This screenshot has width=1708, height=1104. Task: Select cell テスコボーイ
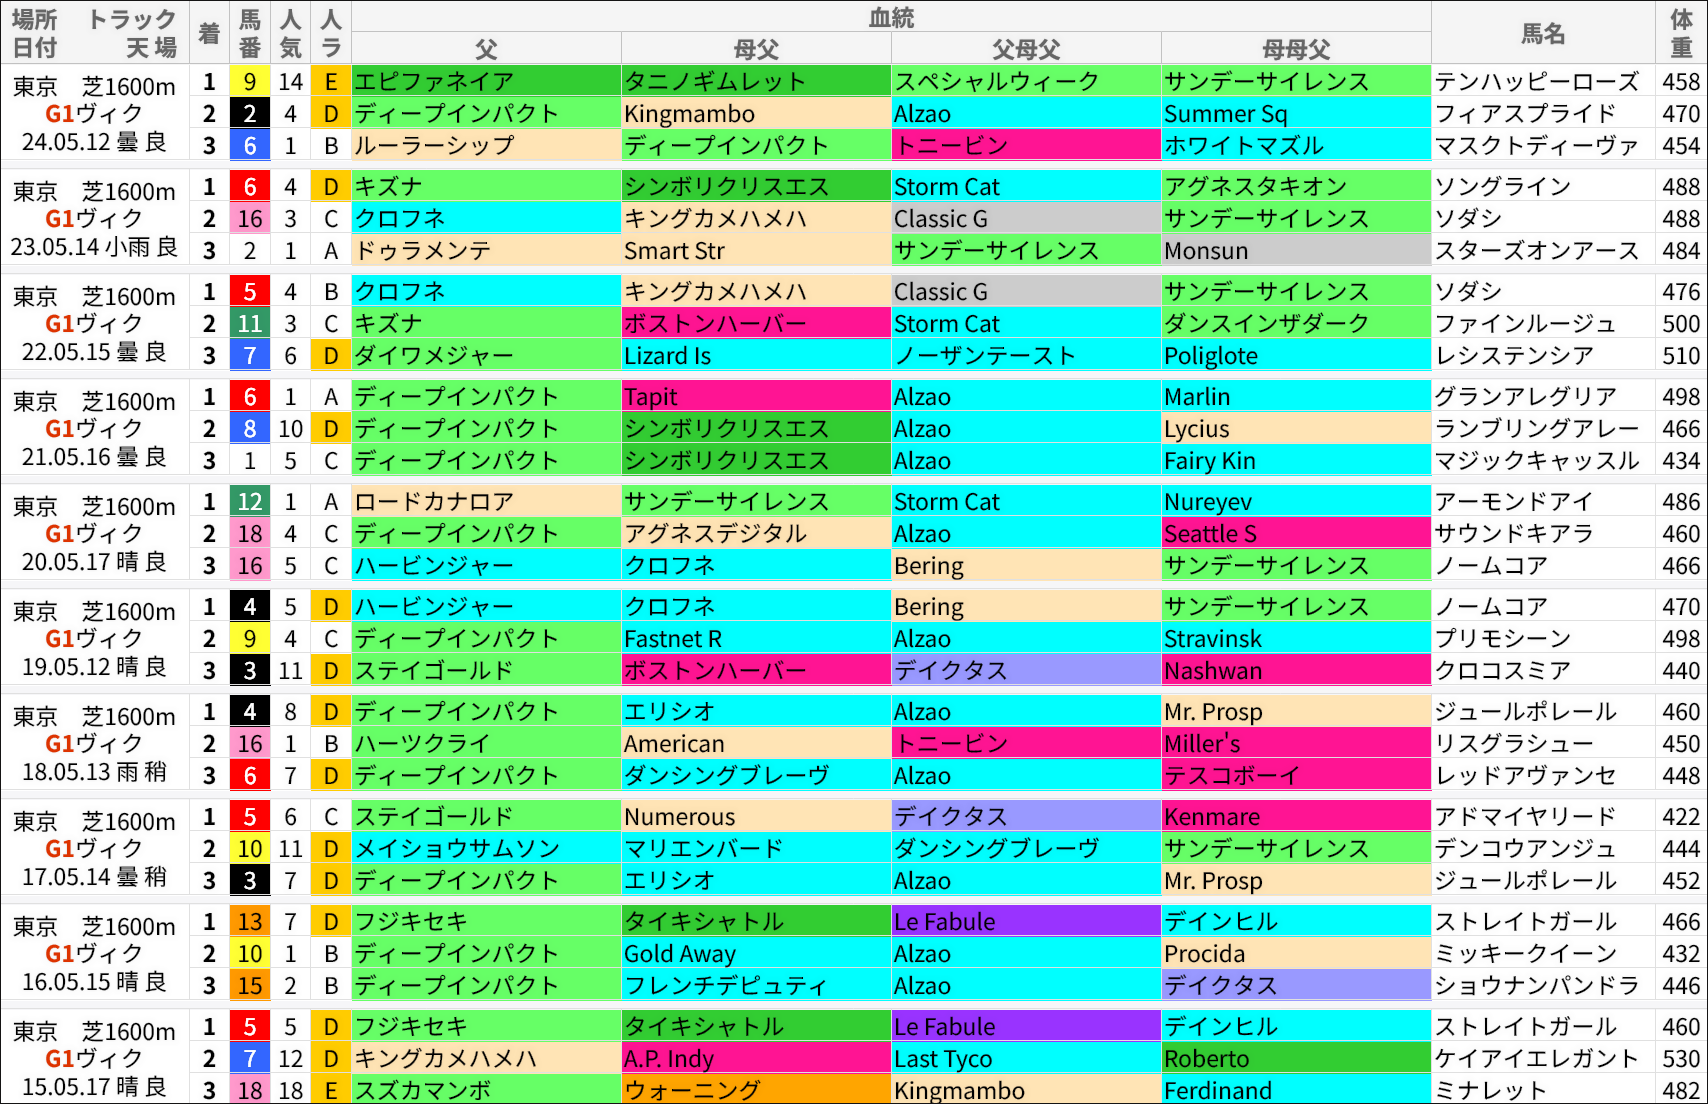tap(1296, 776)
